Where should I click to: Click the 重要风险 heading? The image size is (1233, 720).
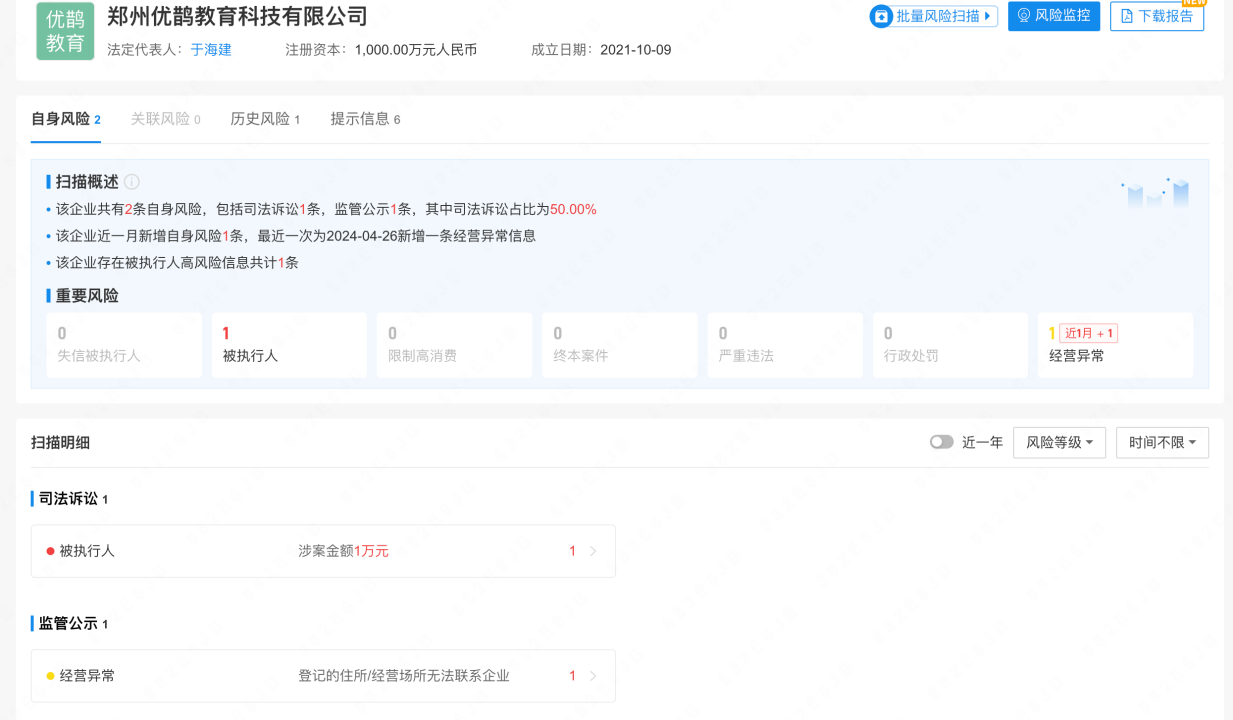pyautogui.click(x=87, y=296)
